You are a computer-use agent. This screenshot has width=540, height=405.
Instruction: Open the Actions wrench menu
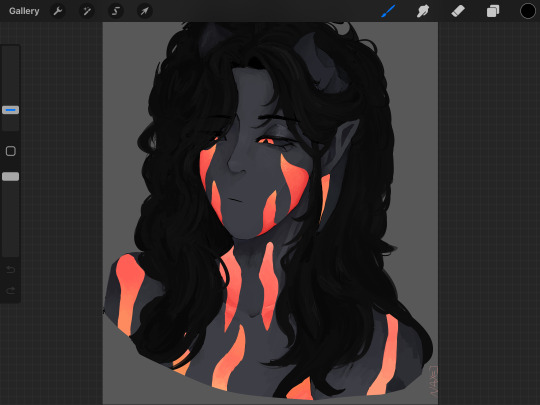(58, 11)
